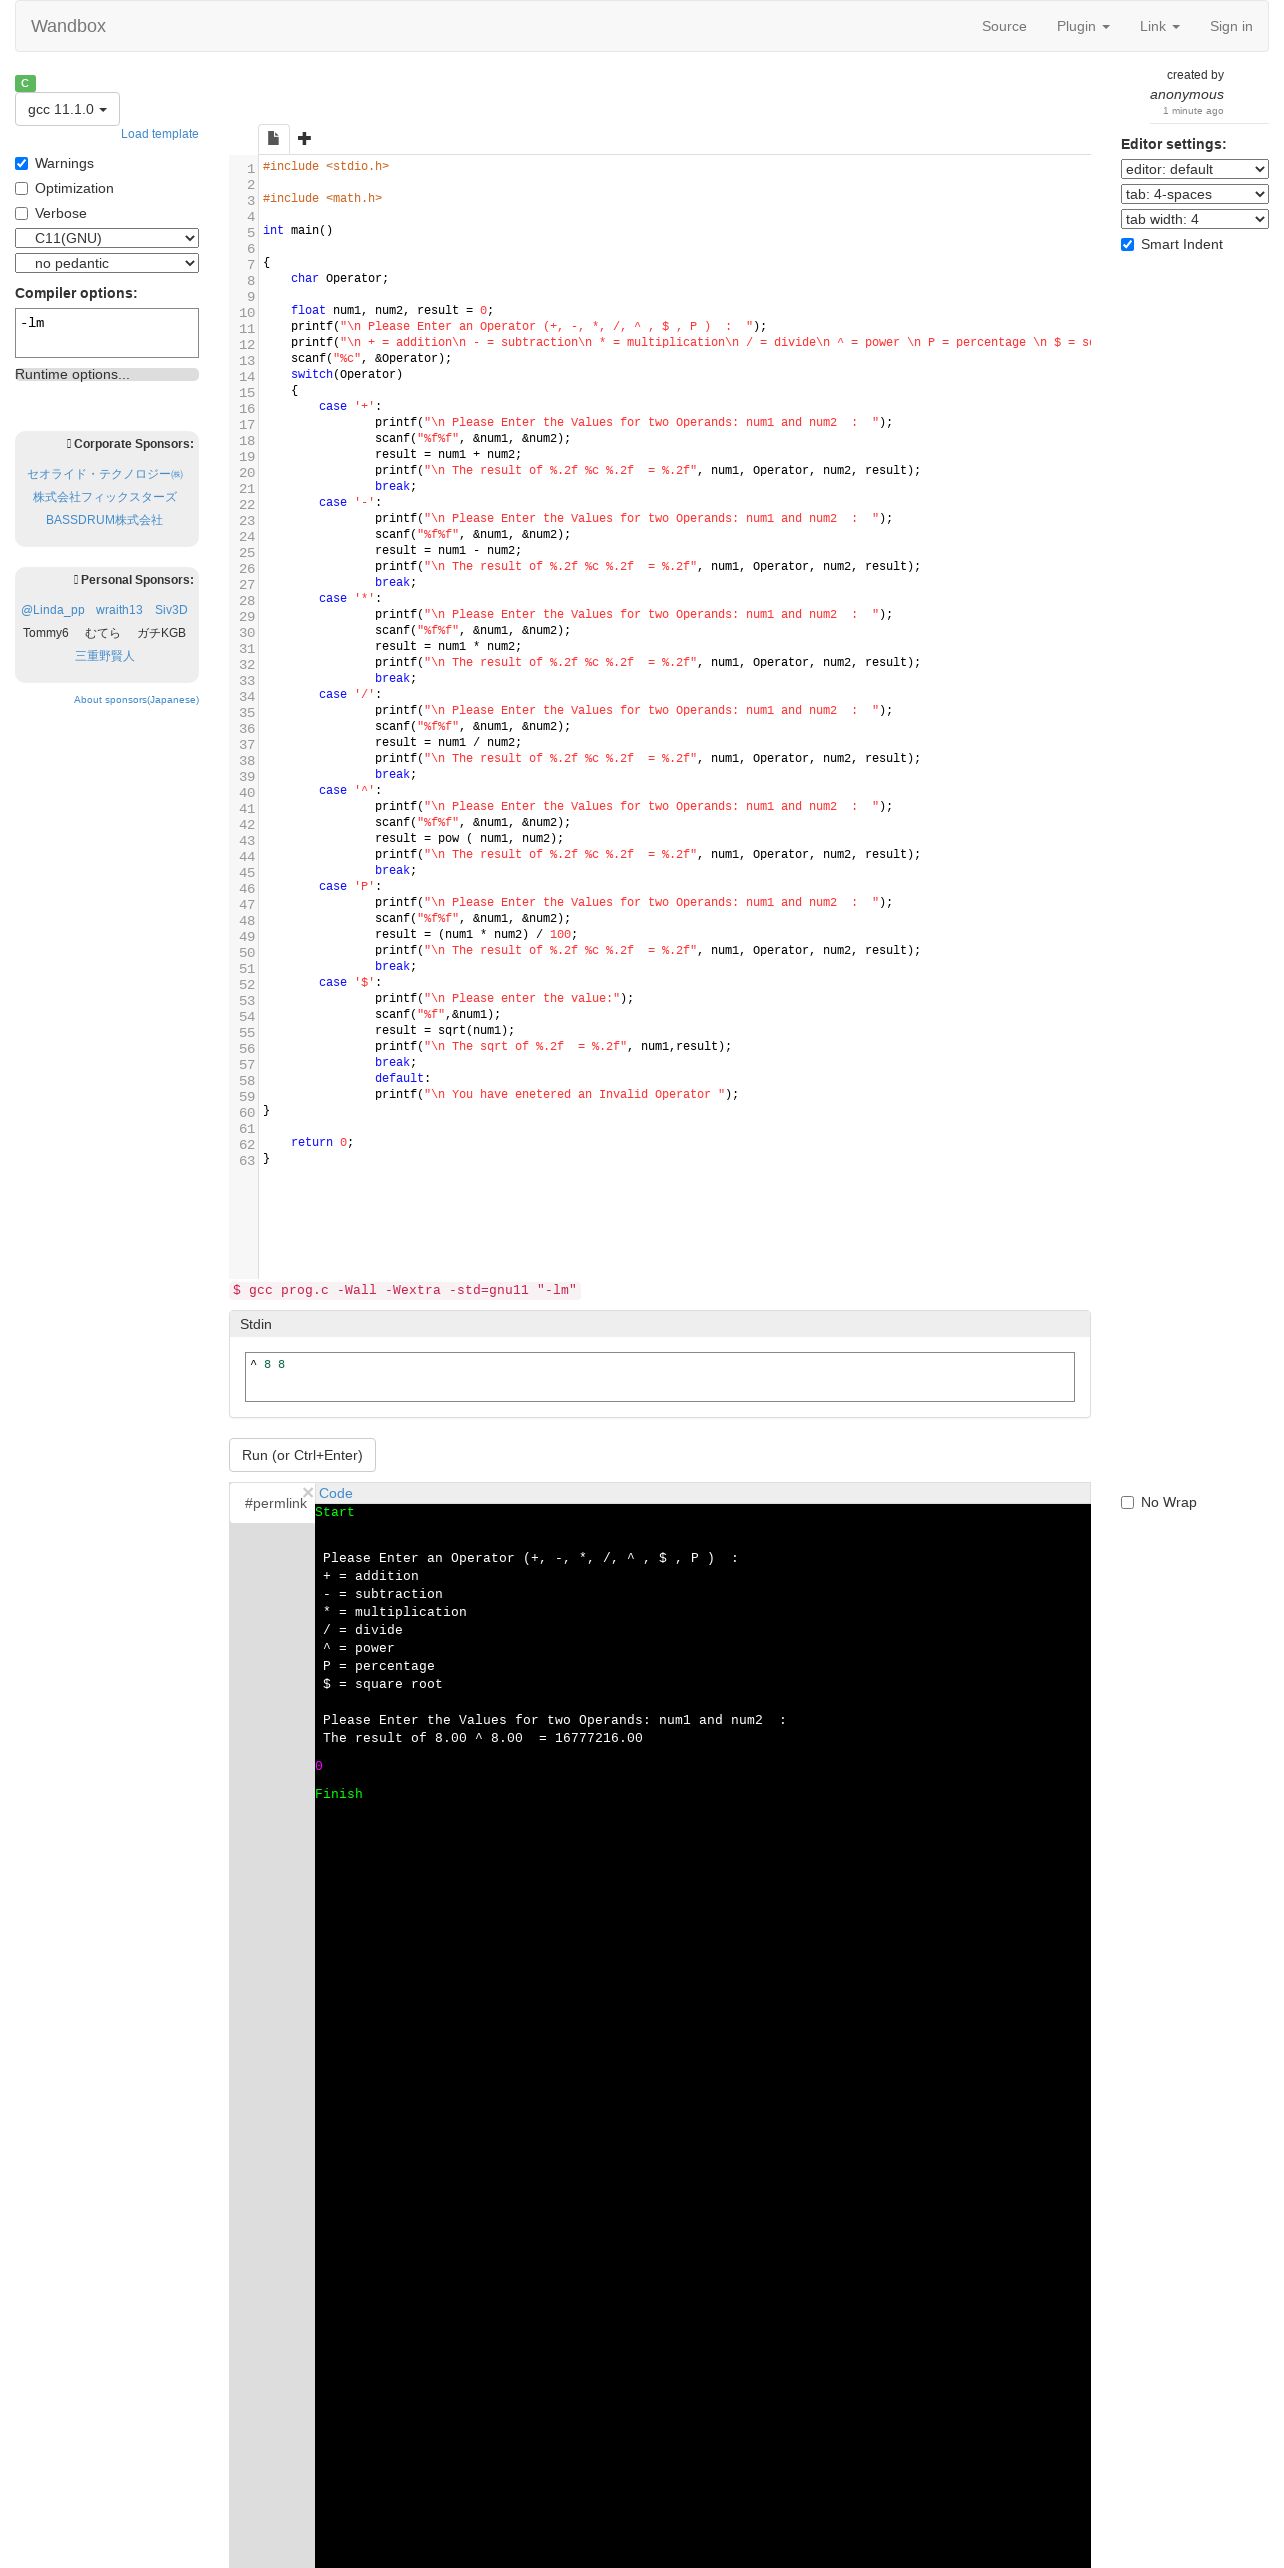1284x2568 pixels.
Task: Click in the Compiler options text box
Action: (107, 333)
